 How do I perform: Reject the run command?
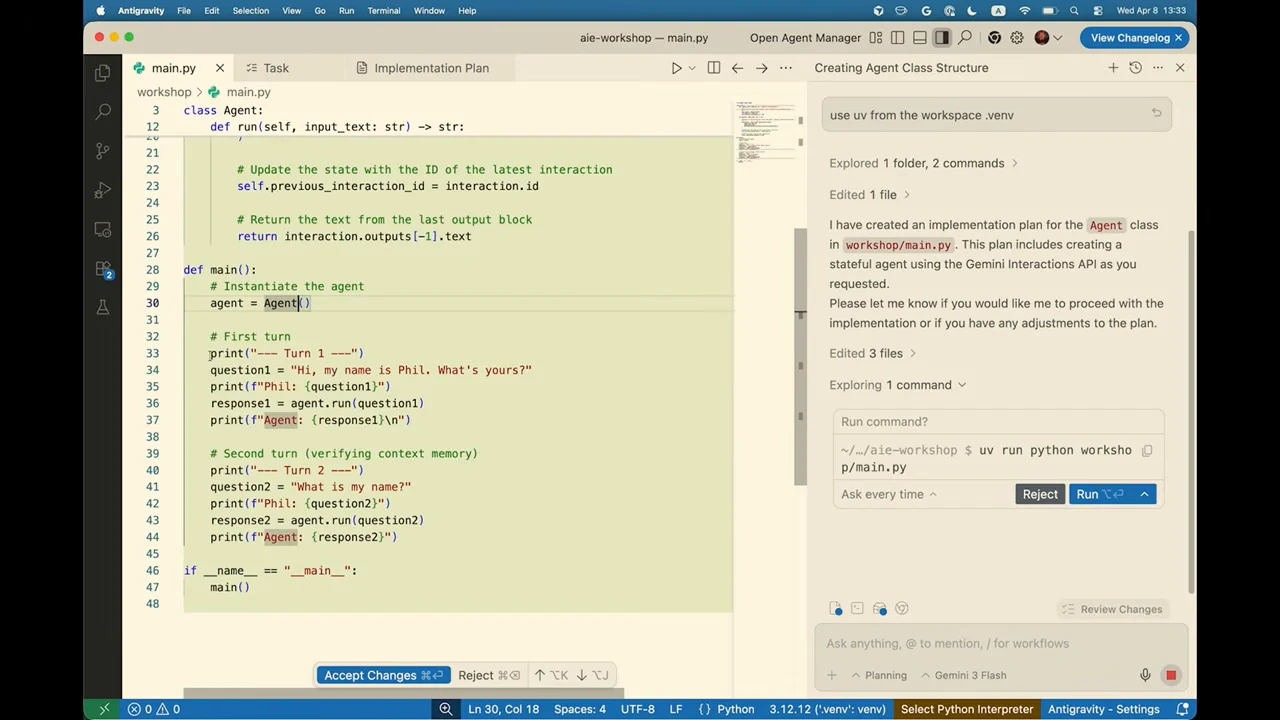coord(1040,494)
